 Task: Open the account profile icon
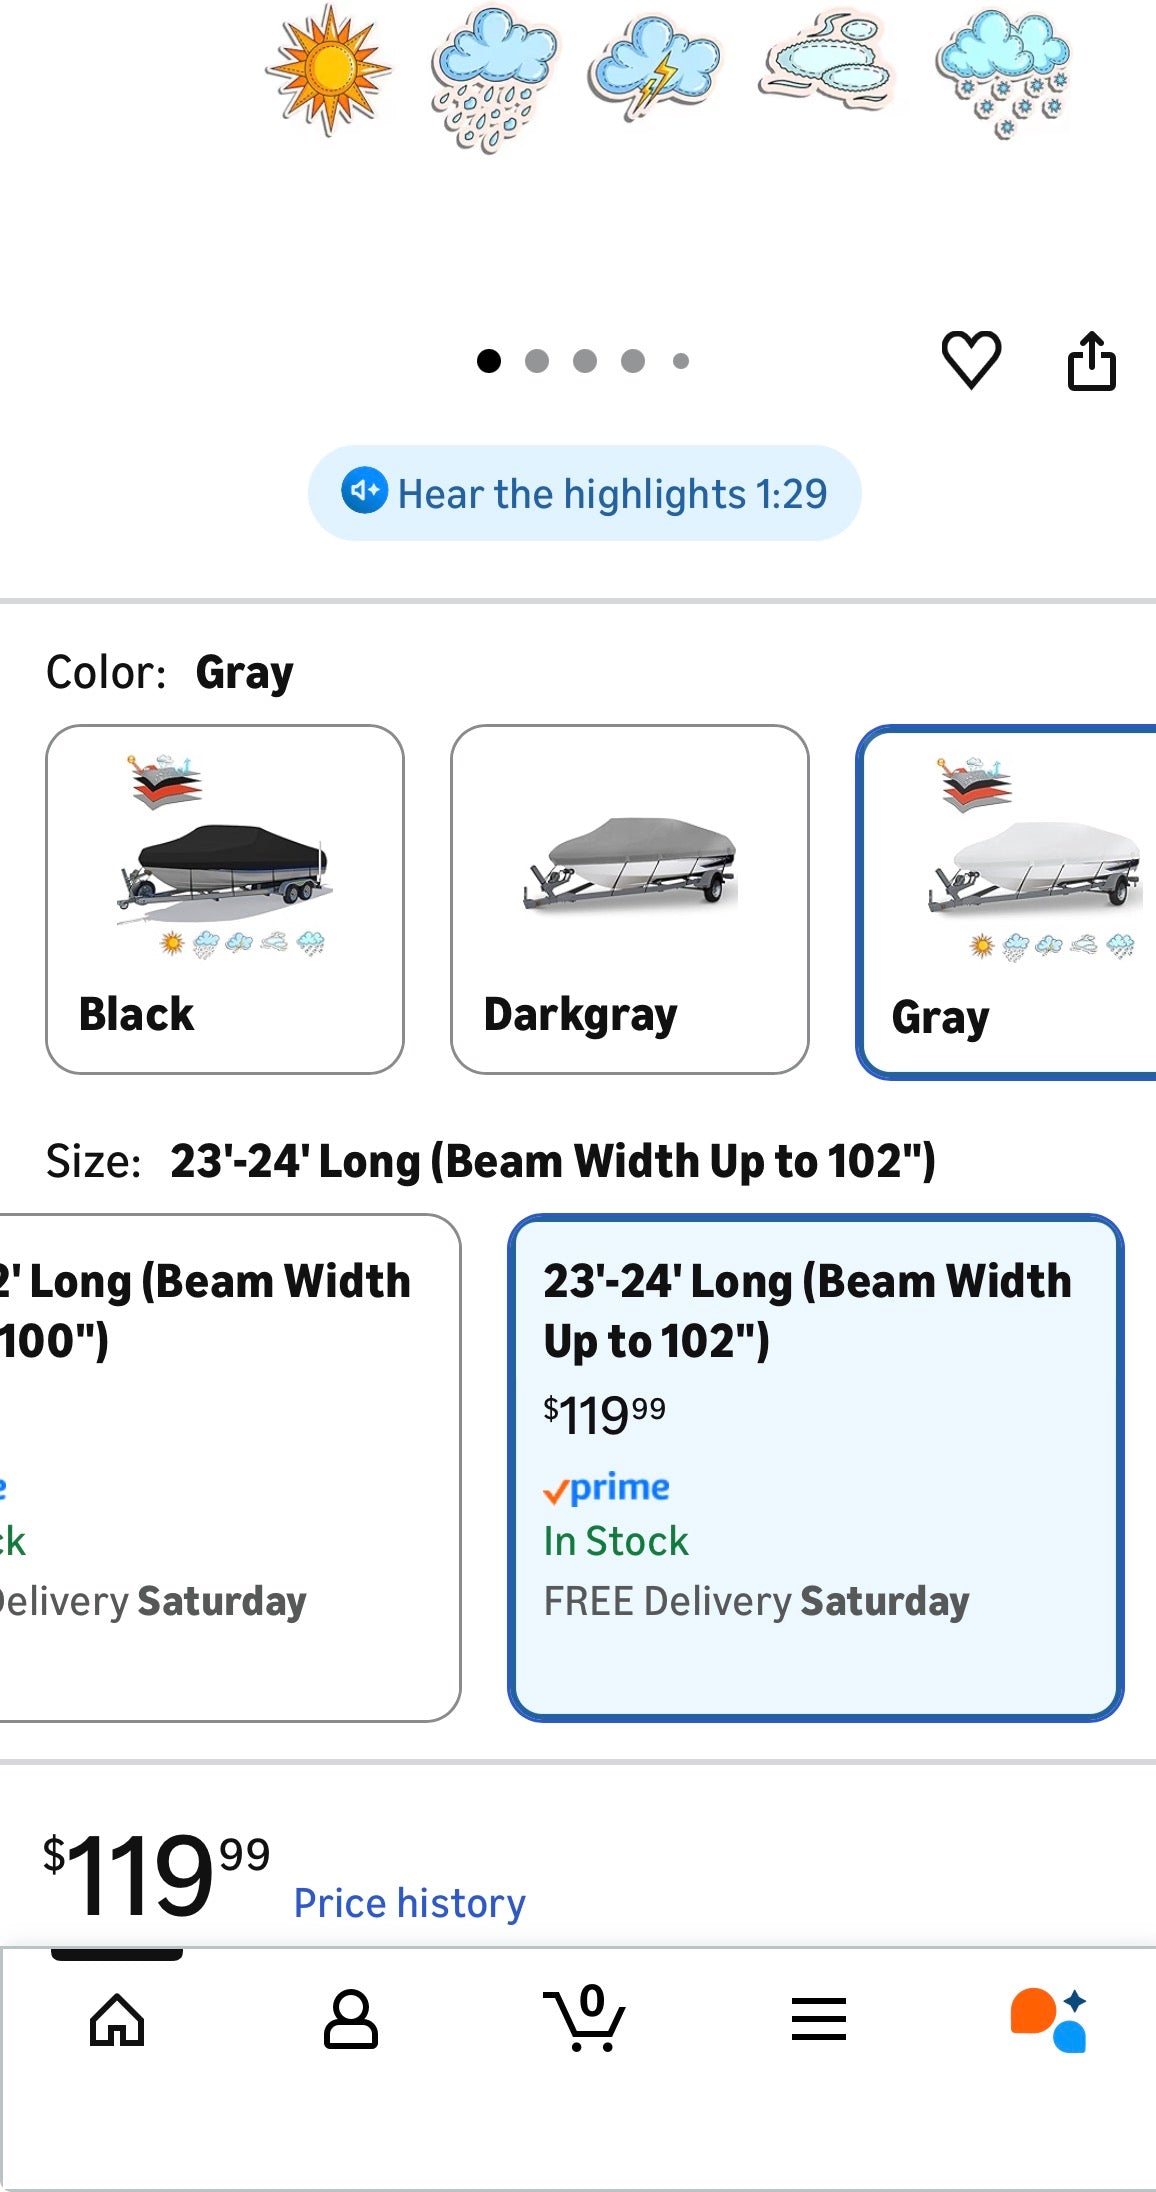[x=351, y=2020]
